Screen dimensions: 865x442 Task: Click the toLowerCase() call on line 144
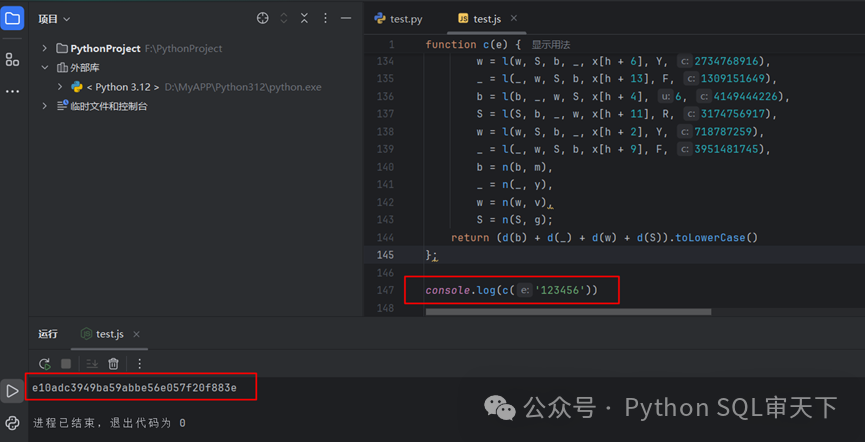[x=718, y=238]
